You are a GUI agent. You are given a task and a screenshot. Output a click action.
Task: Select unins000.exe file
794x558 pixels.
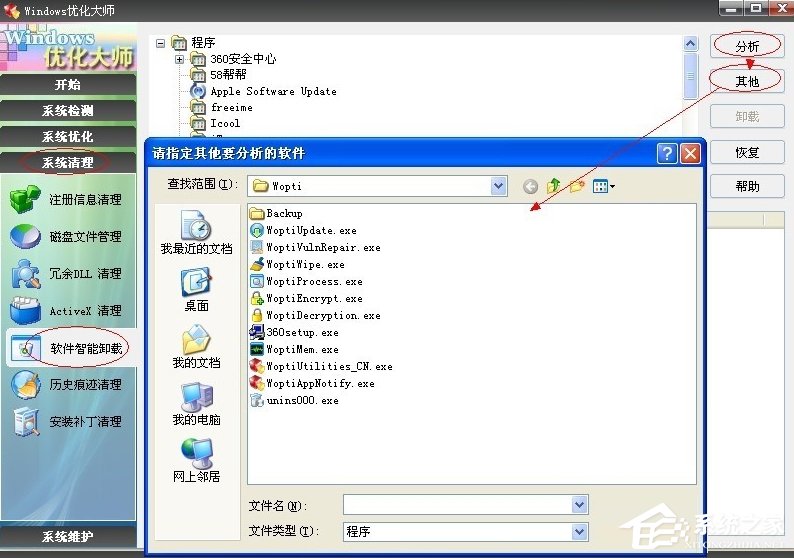coord(294,401)
